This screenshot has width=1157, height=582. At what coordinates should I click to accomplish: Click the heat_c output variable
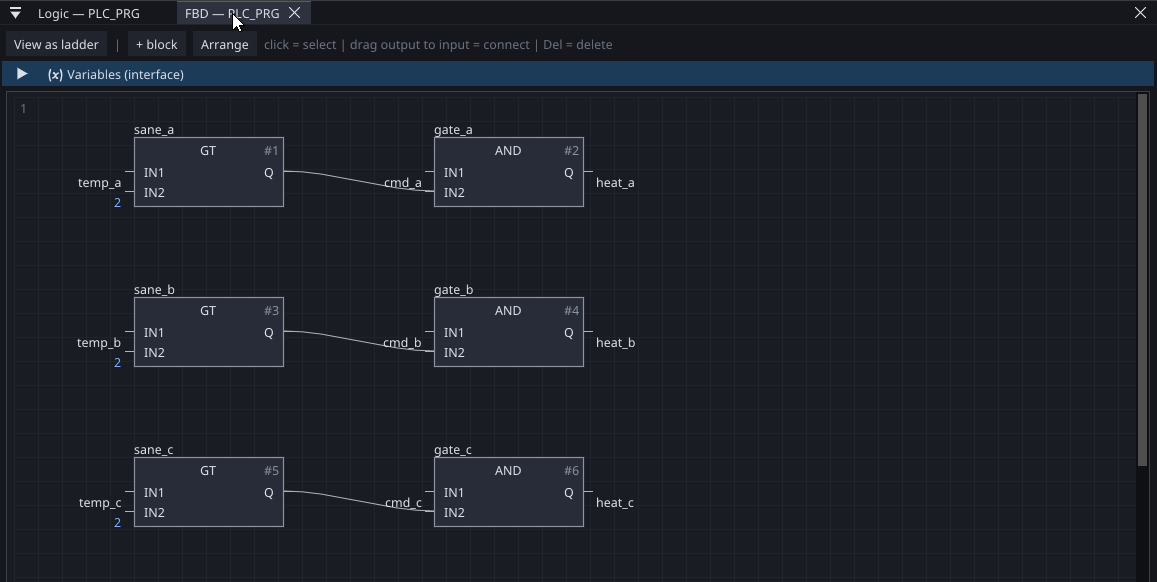tap(615, 503)
